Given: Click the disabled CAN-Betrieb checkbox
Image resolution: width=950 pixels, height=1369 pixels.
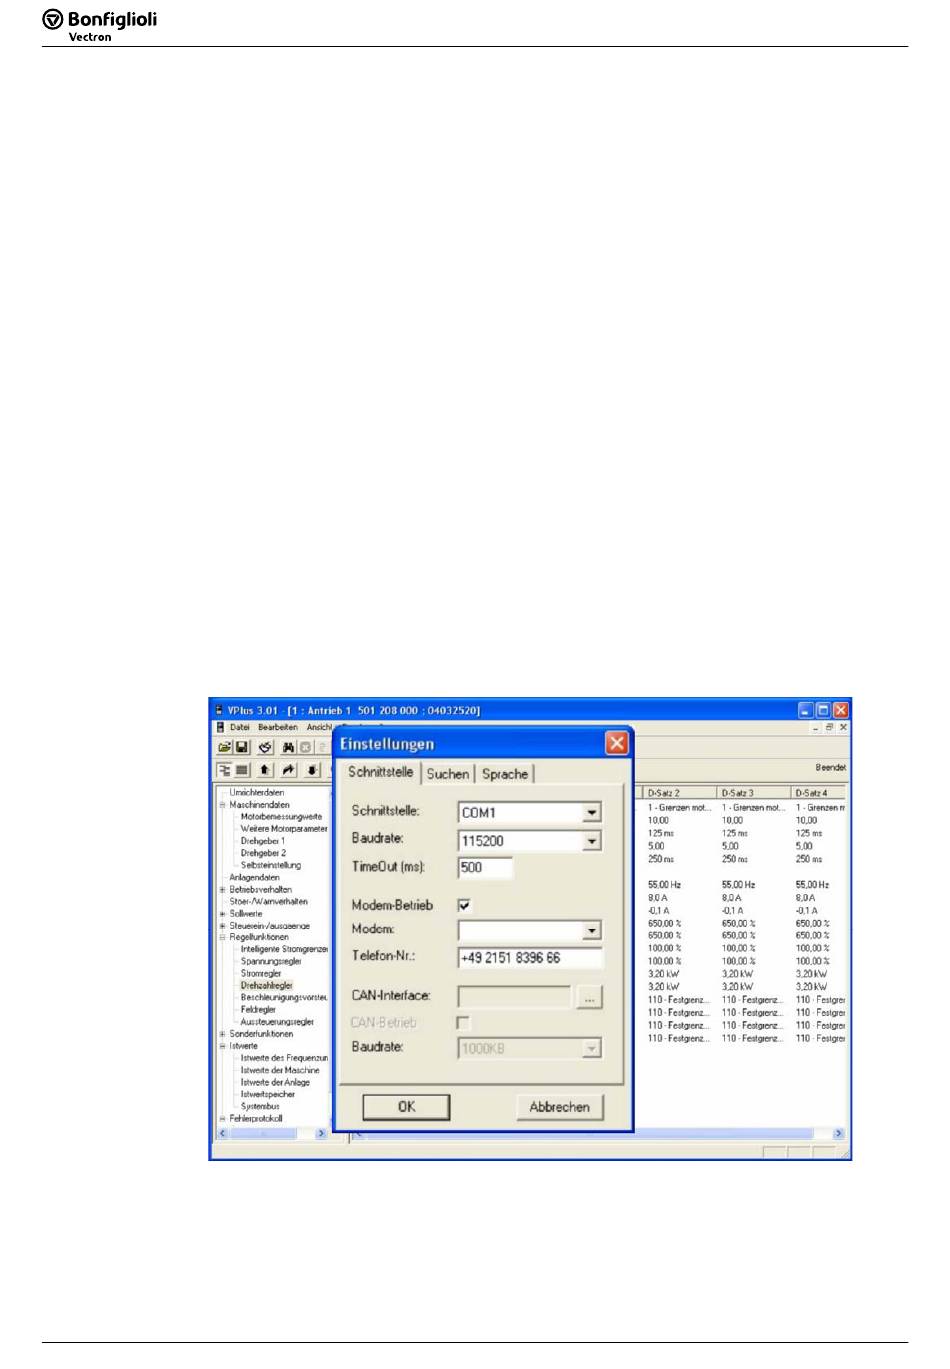Looking at the screenshot, I should [x=463, y=1022].
